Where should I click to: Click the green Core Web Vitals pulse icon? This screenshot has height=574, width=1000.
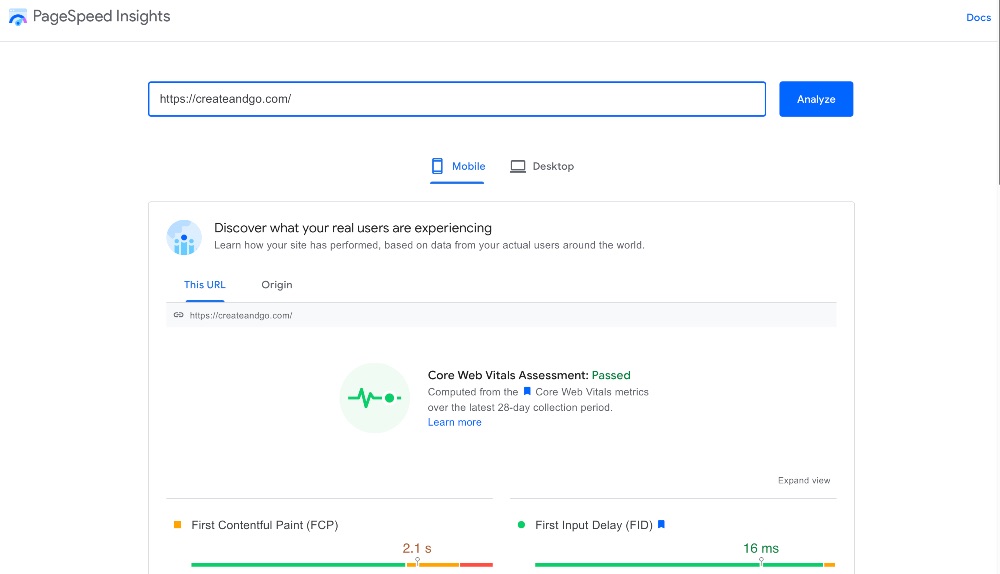point(374,398)
